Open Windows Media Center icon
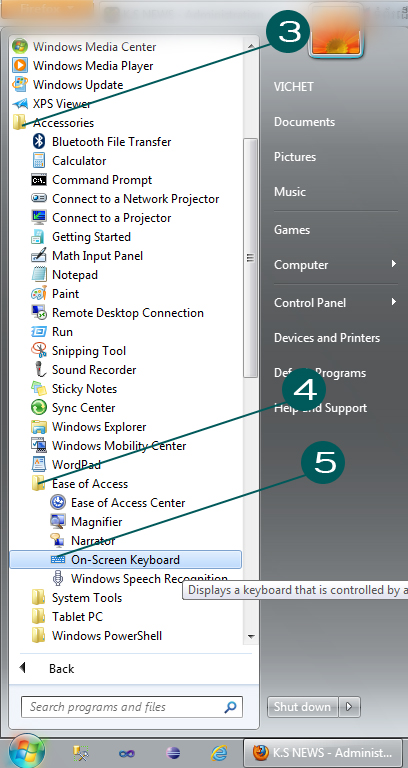 point(20,47)
